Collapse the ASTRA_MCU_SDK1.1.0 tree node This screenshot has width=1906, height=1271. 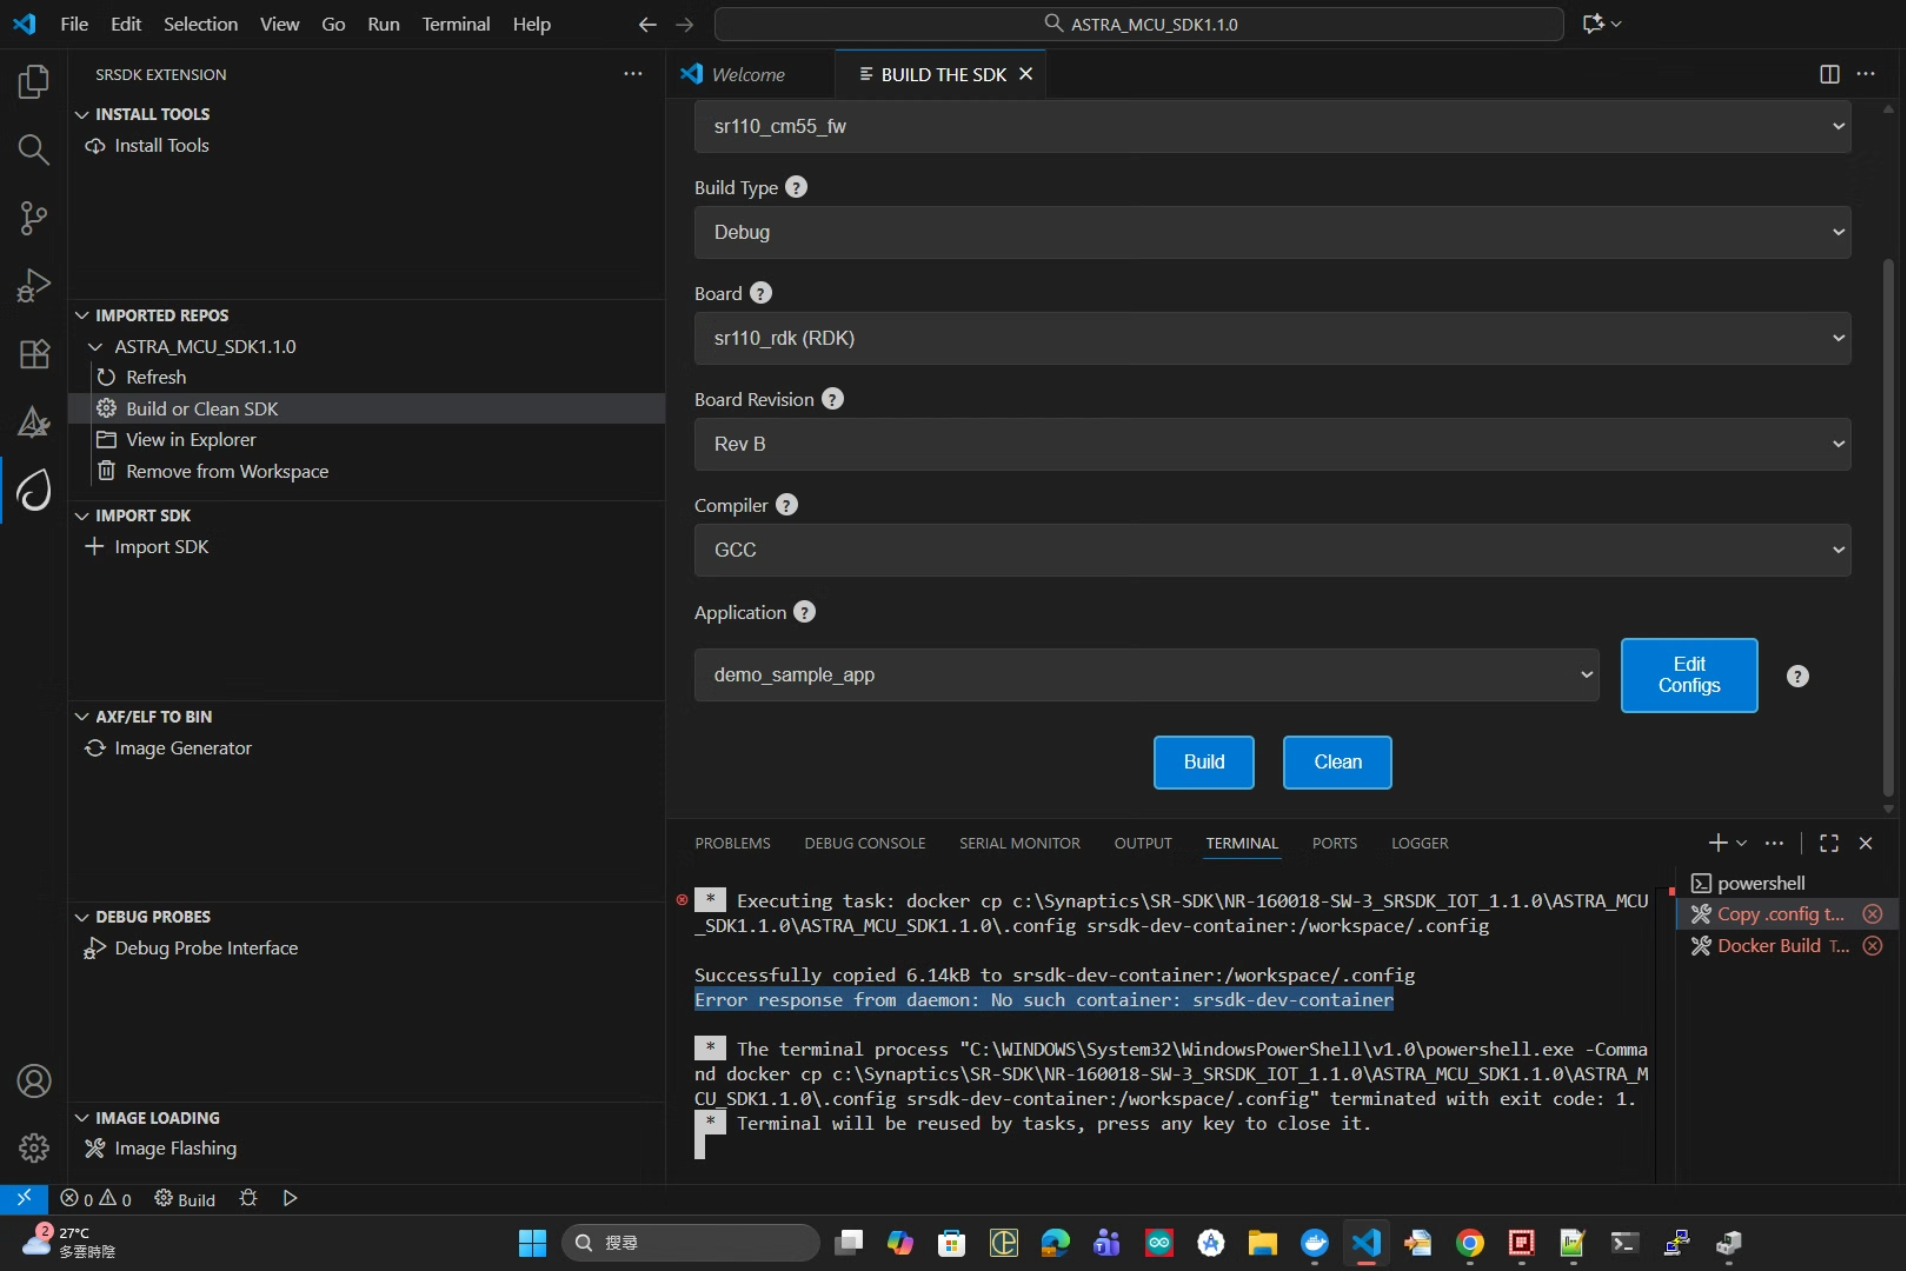coord(96,346)
